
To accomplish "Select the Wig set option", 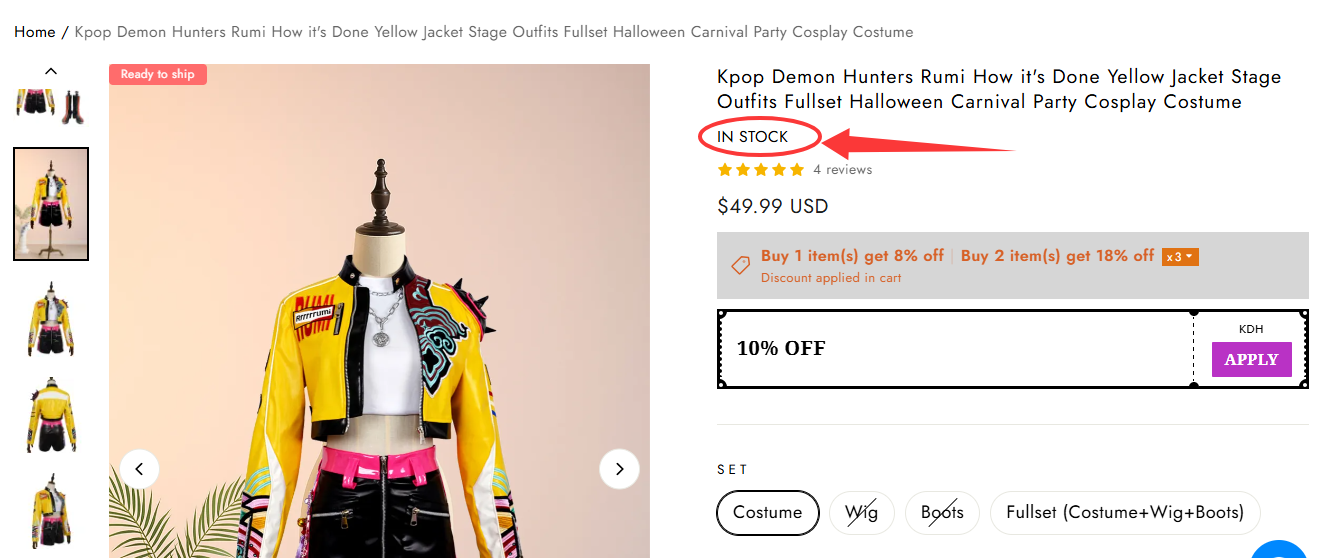I will [861, 513].
